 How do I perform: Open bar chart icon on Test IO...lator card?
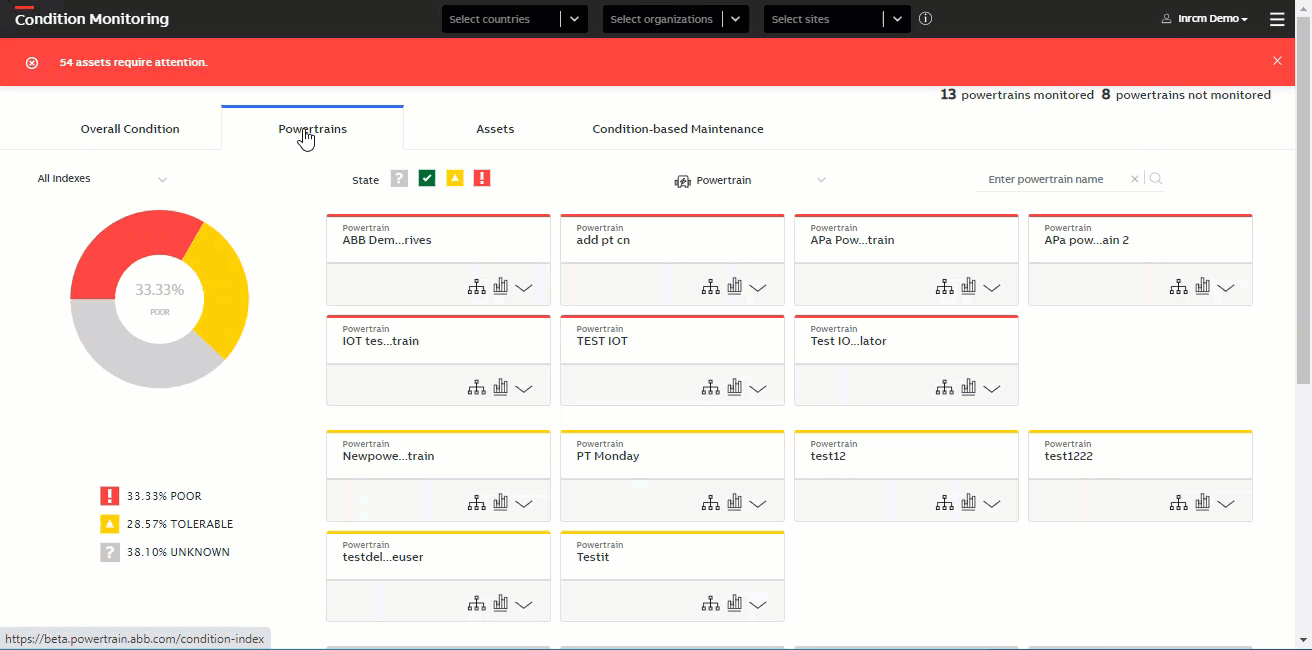tap(968, 388)
